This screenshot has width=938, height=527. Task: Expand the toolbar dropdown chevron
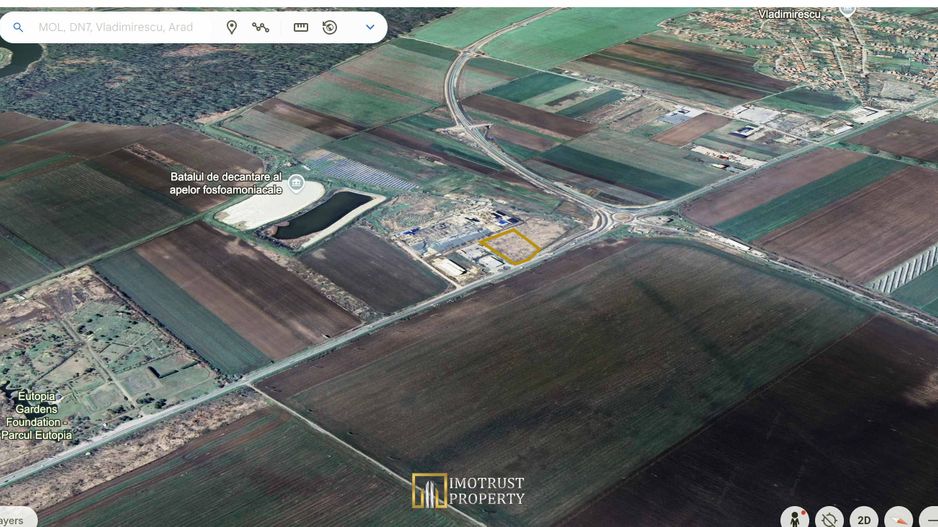[370, 28]
